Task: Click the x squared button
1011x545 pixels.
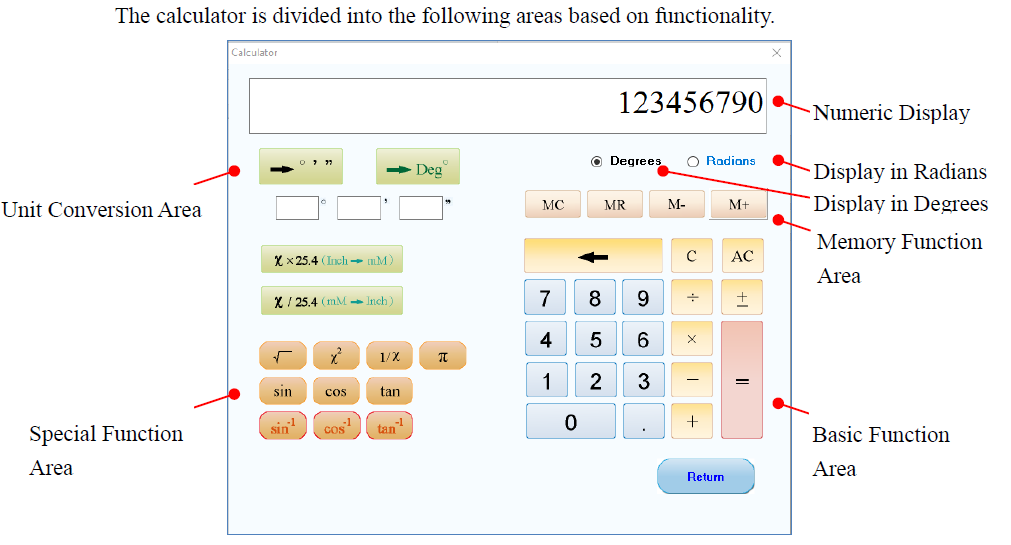Action: [336, 356]
